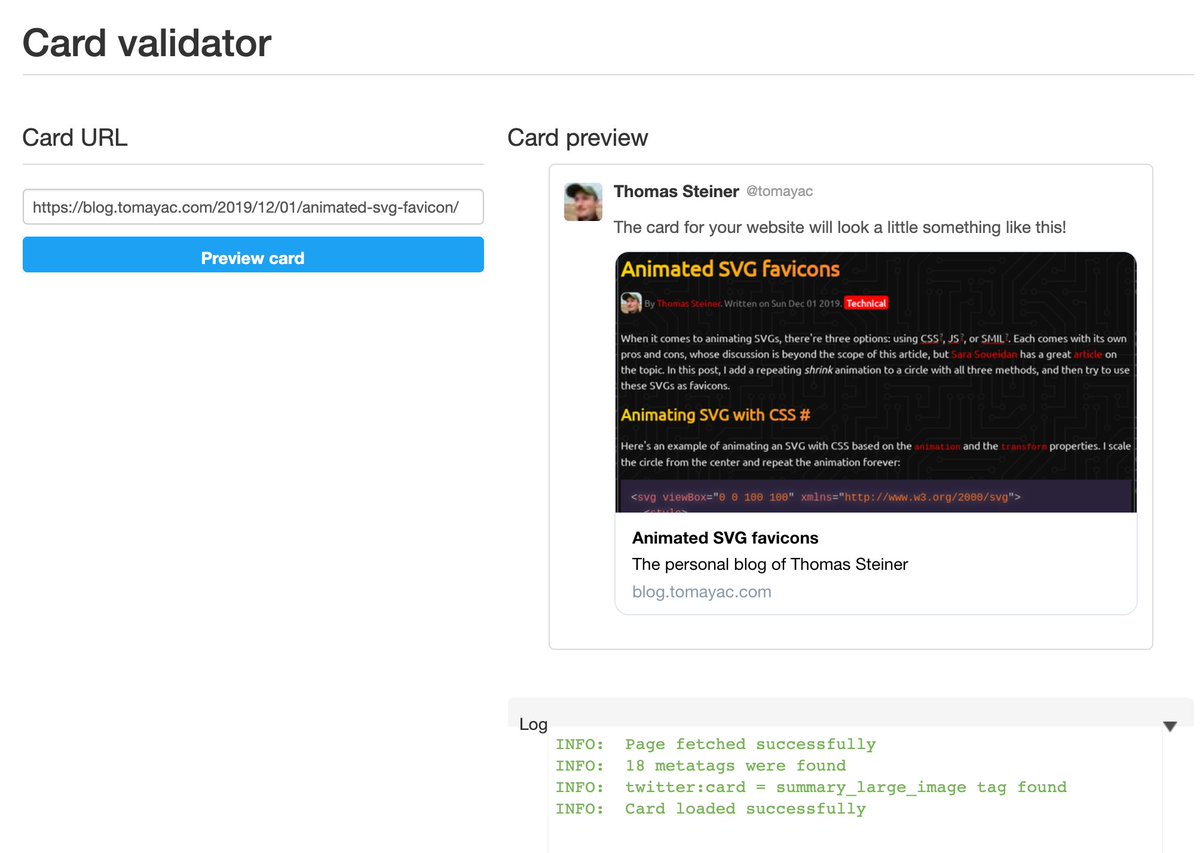This screenshot has width=1200, height=853.
Task: Click the Card URL input field
Action: (x=252, y=206)
